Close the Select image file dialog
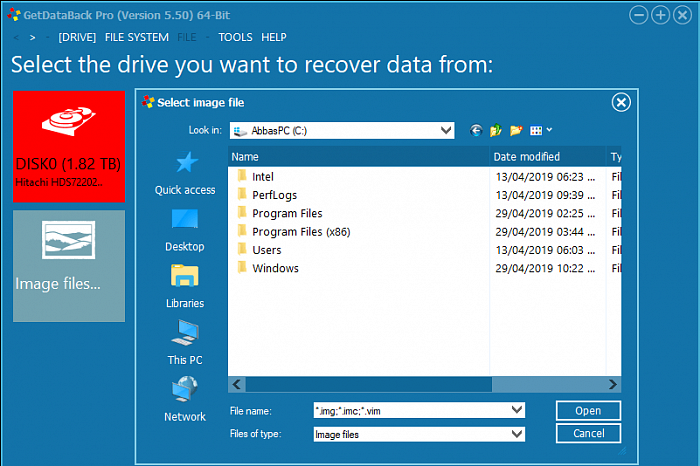700x466 pixels. pyautogui.click(x=621, y=102)
